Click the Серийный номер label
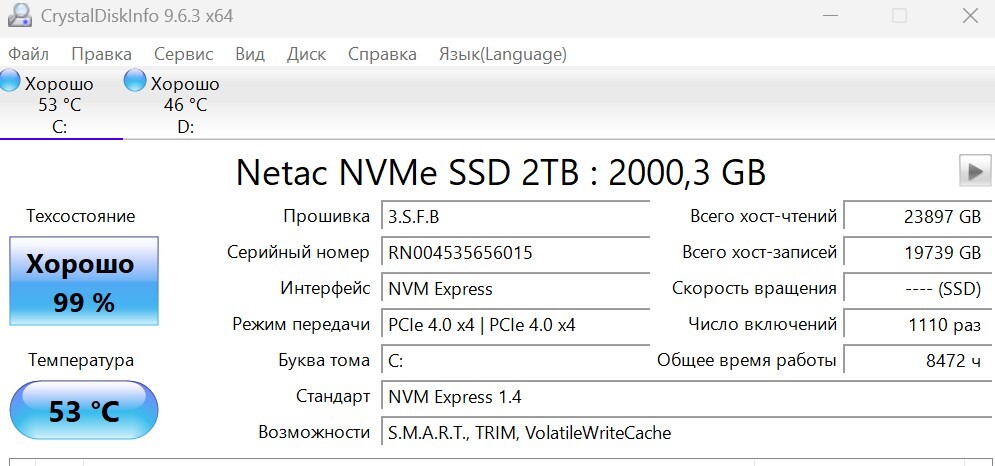 [298, 253]
